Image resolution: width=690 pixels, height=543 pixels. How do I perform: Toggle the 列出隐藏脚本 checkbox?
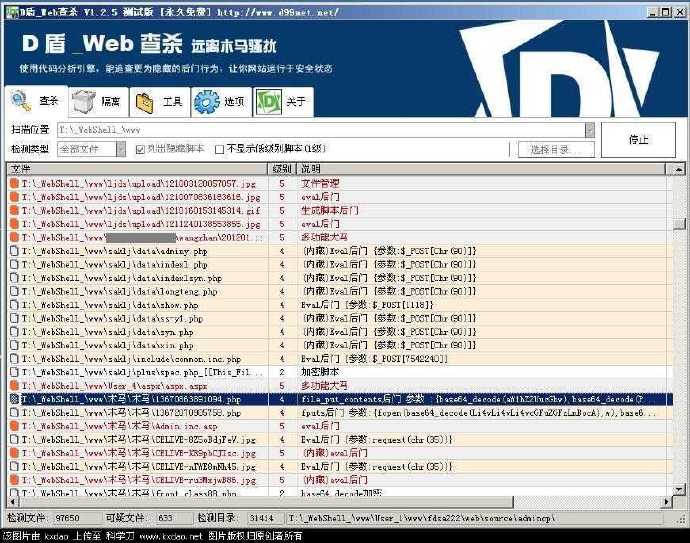tap(140, 150)
